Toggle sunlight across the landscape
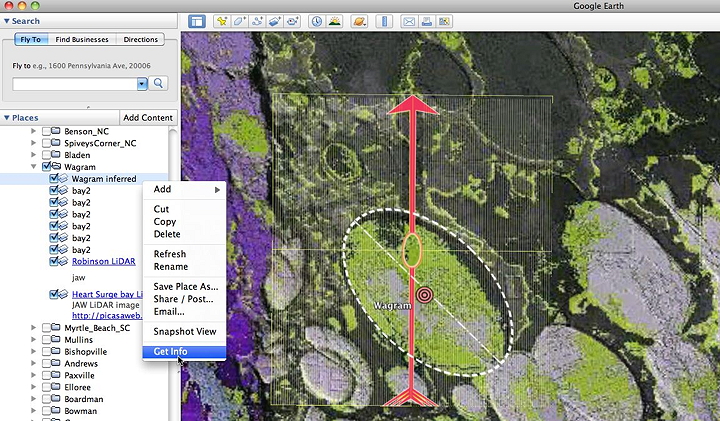 pyautogui.click(x=334, y=20)
